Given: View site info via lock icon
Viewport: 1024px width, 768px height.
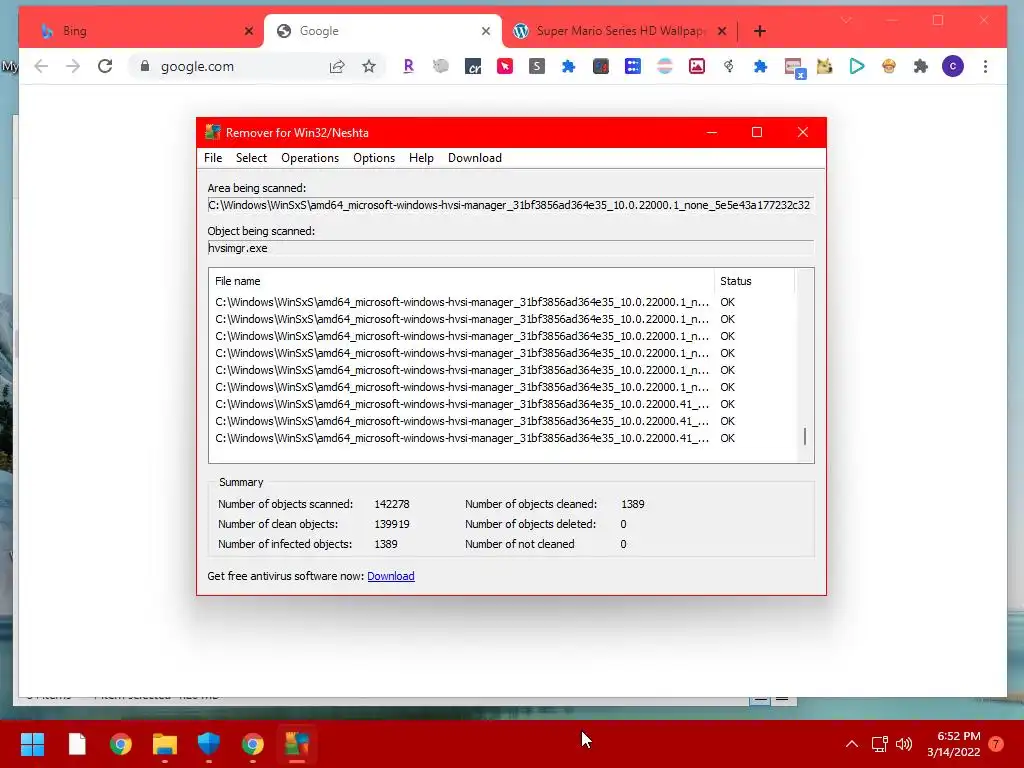Looking at the screenshot, I should click(x=145, y=66).
